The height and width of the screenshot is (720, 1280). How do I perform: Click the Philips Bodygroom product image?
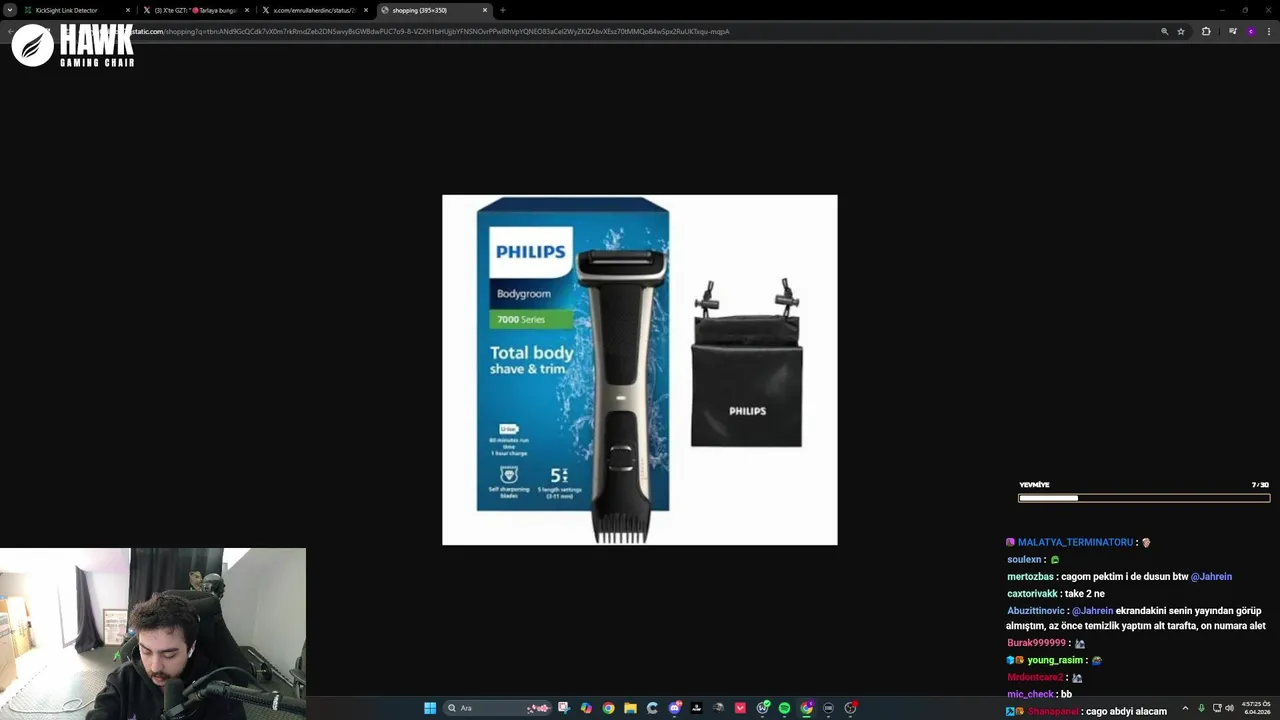click(x=640, y=370)
